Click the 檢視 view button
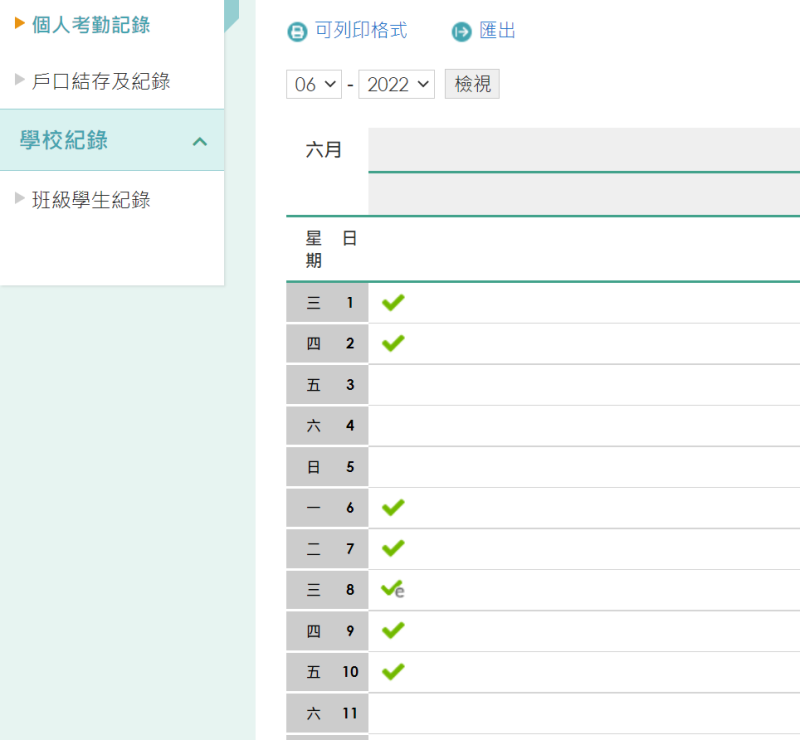Image resolution: width=800 pixels, height=740 pixels. pos(472,84)
